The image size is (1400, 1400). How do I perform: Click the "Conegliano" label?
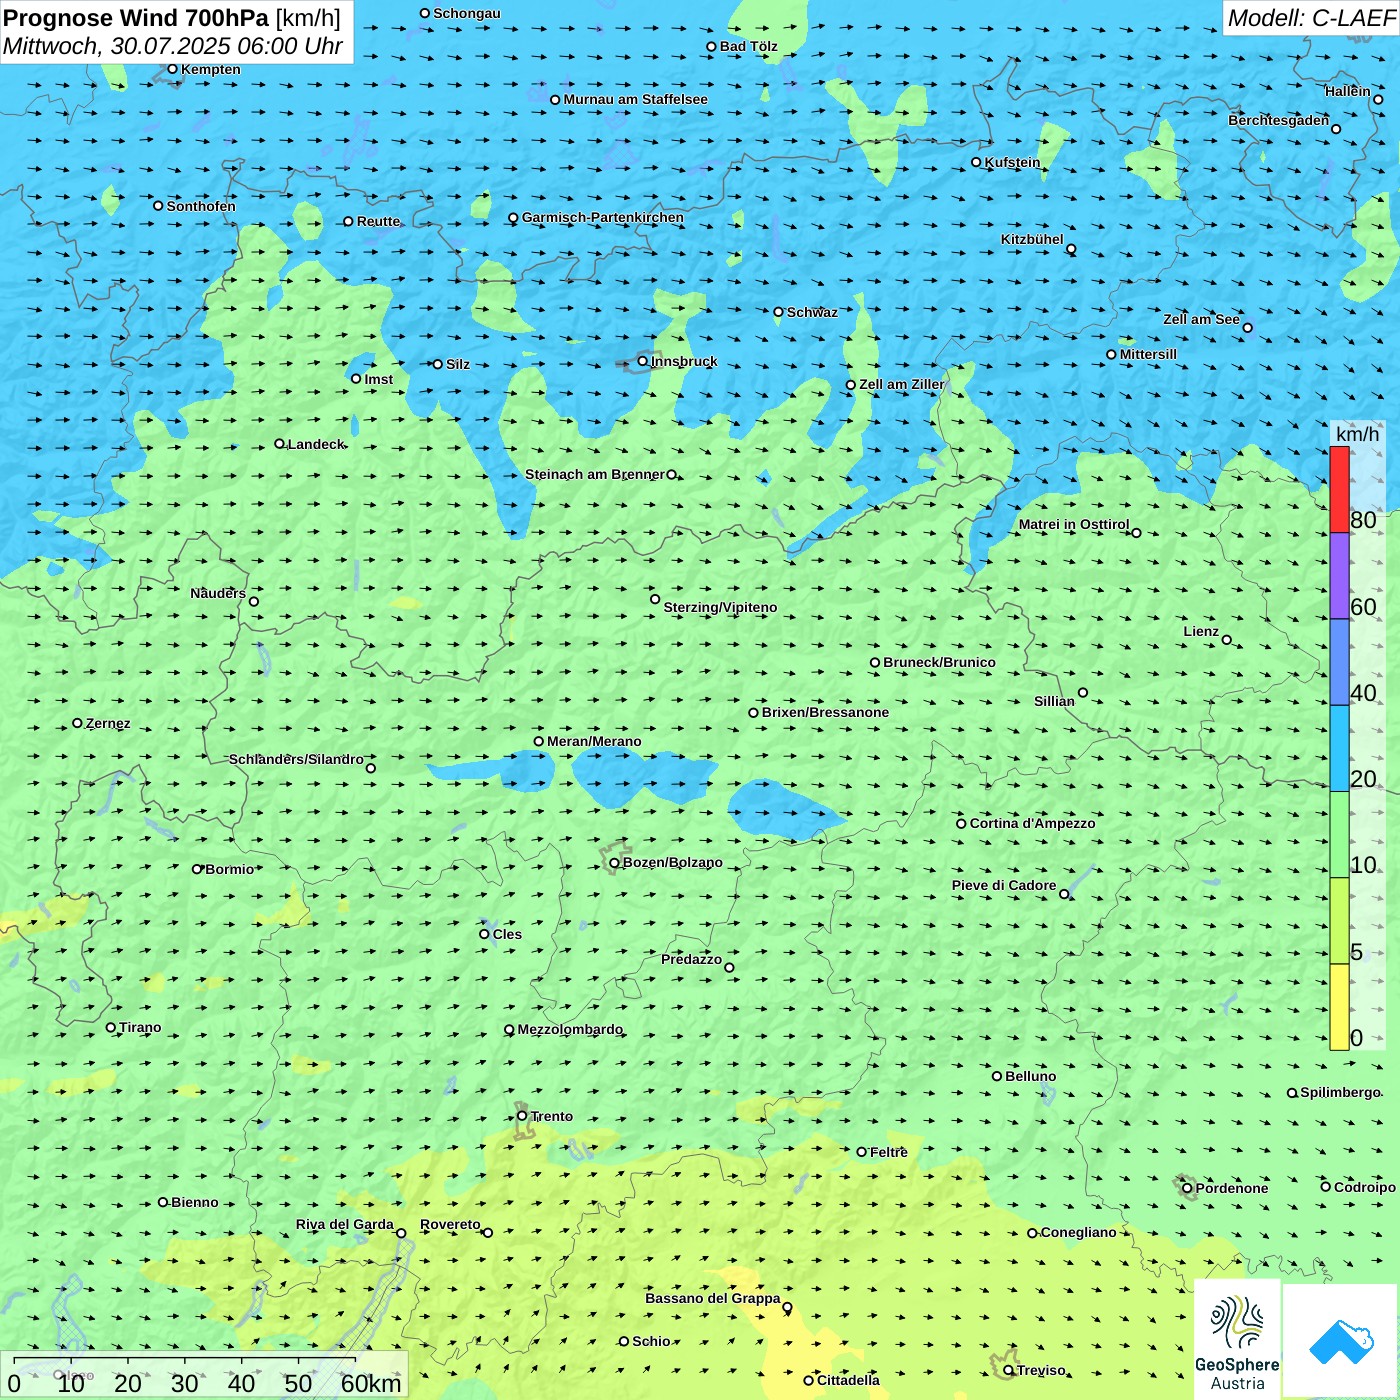coord(1078,1232)
